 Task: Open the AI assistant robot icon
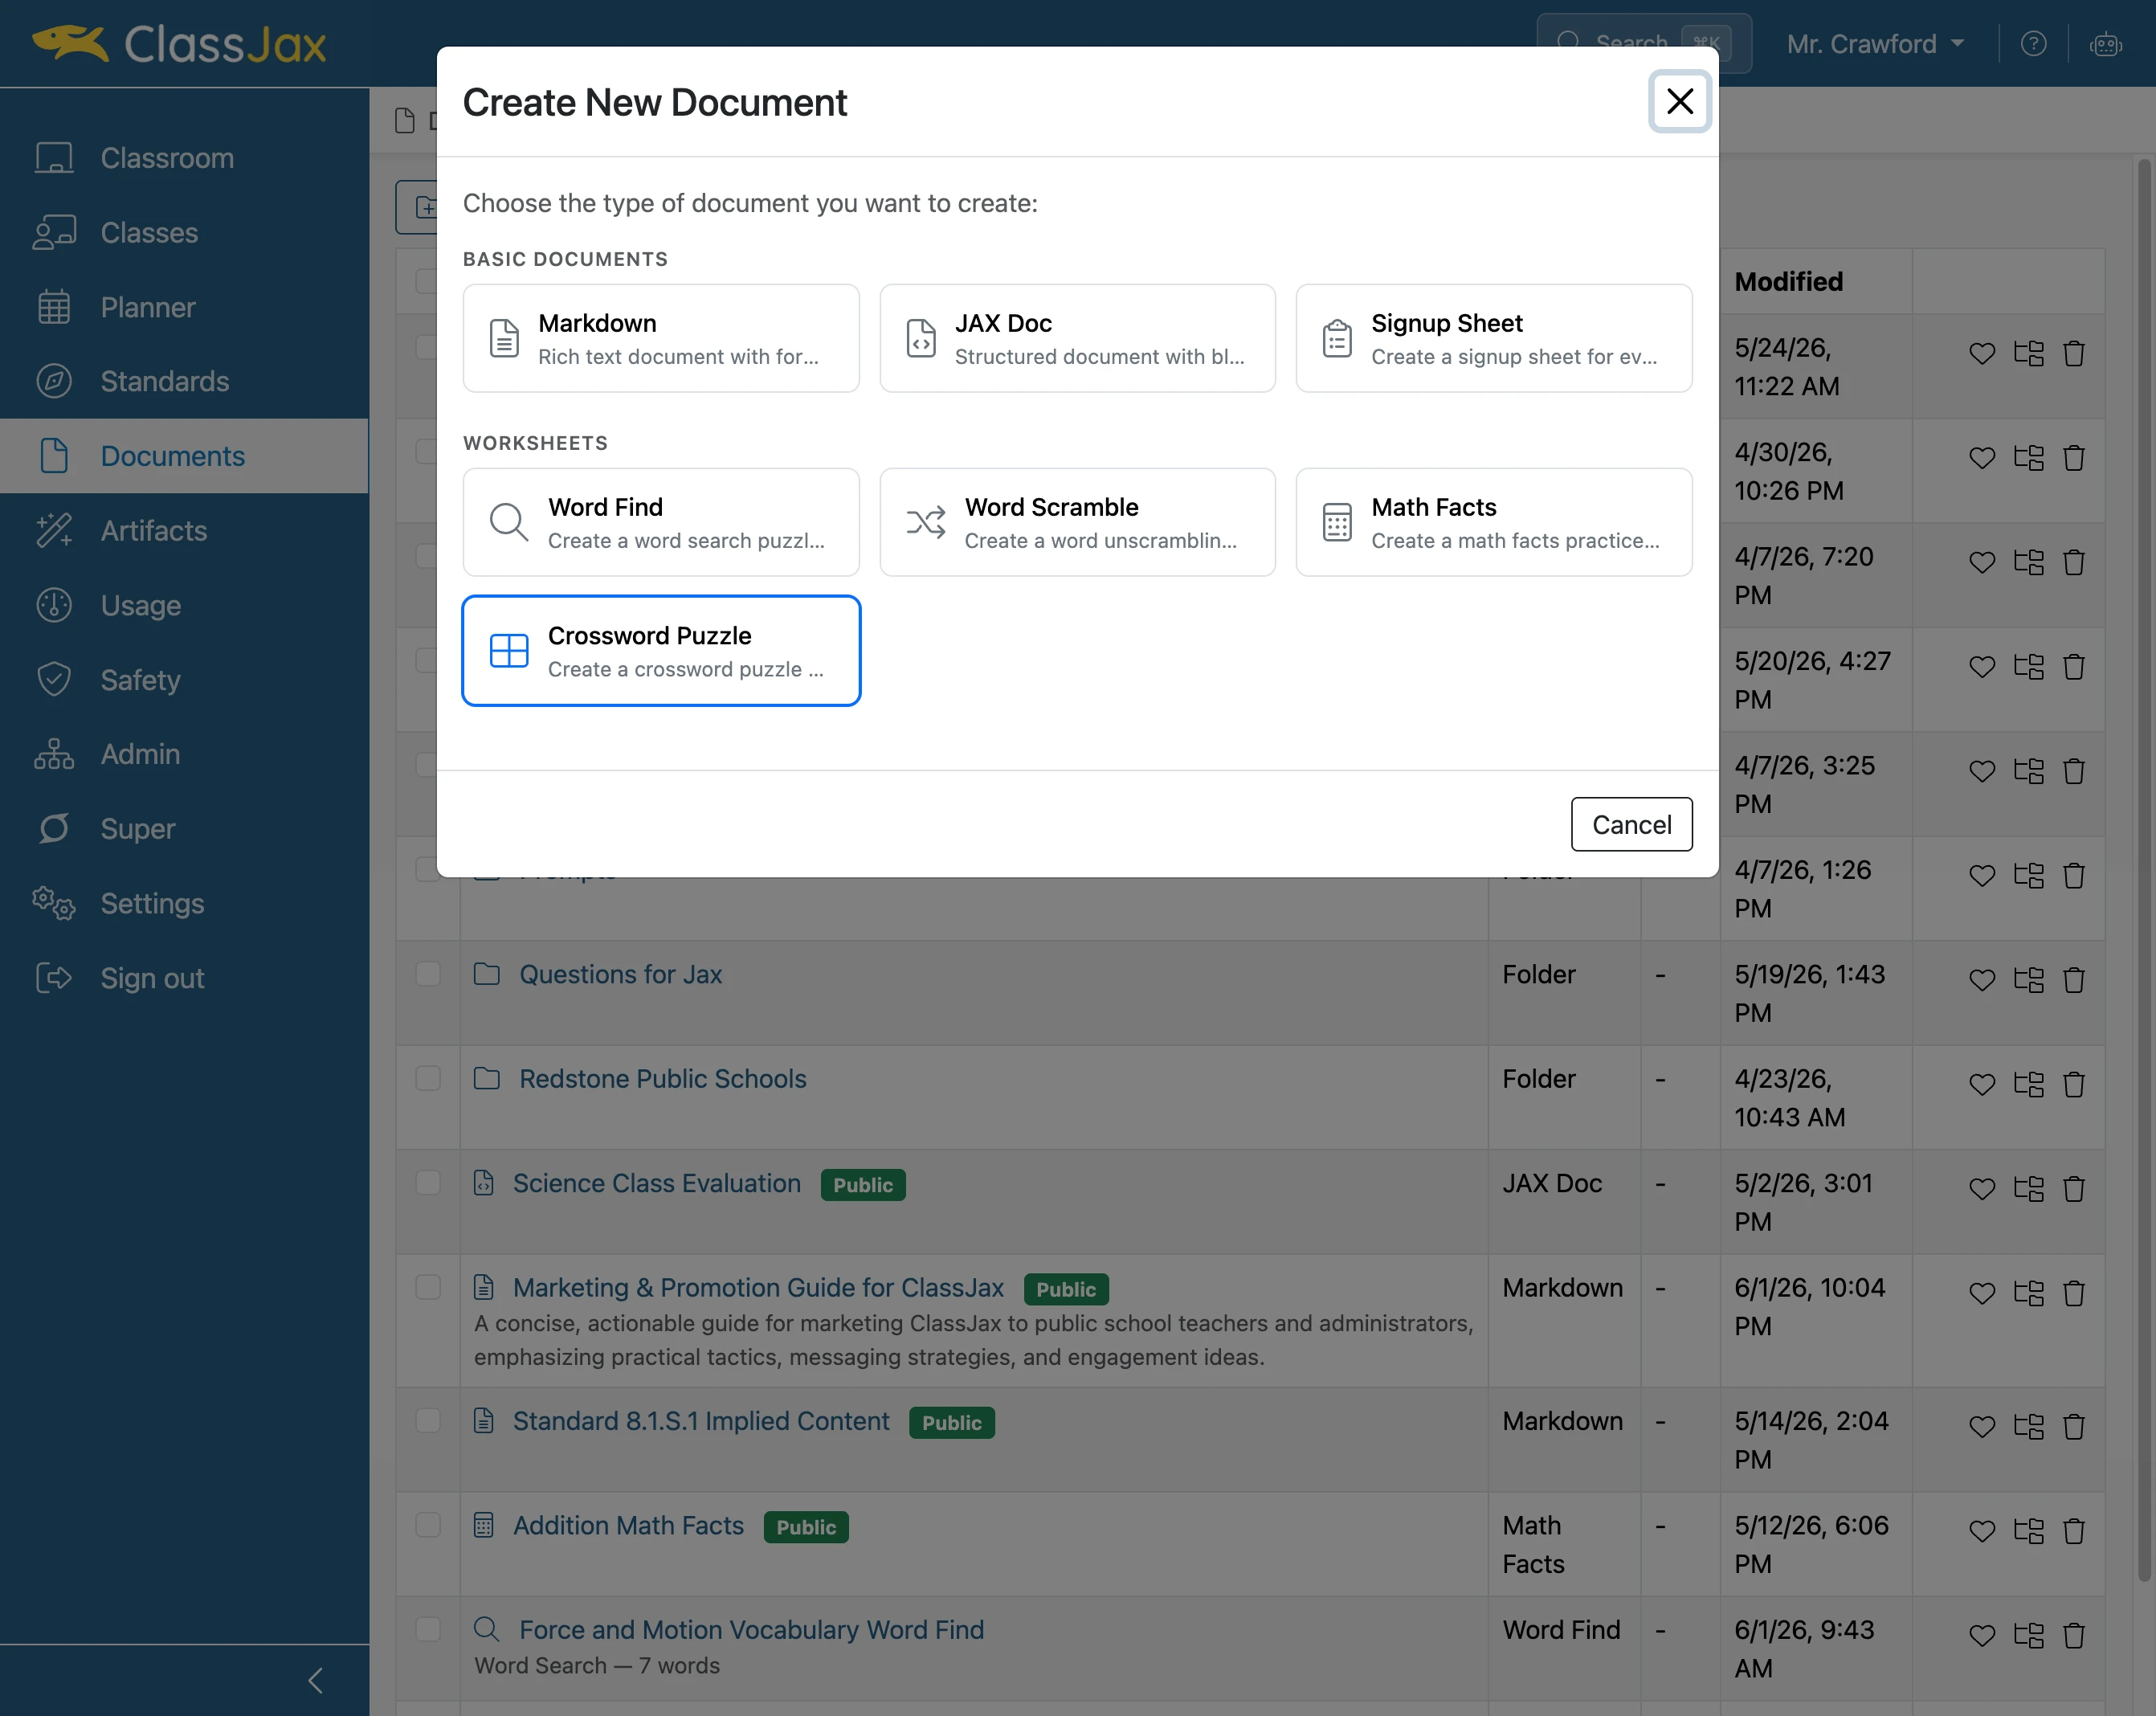[2106, 44]
